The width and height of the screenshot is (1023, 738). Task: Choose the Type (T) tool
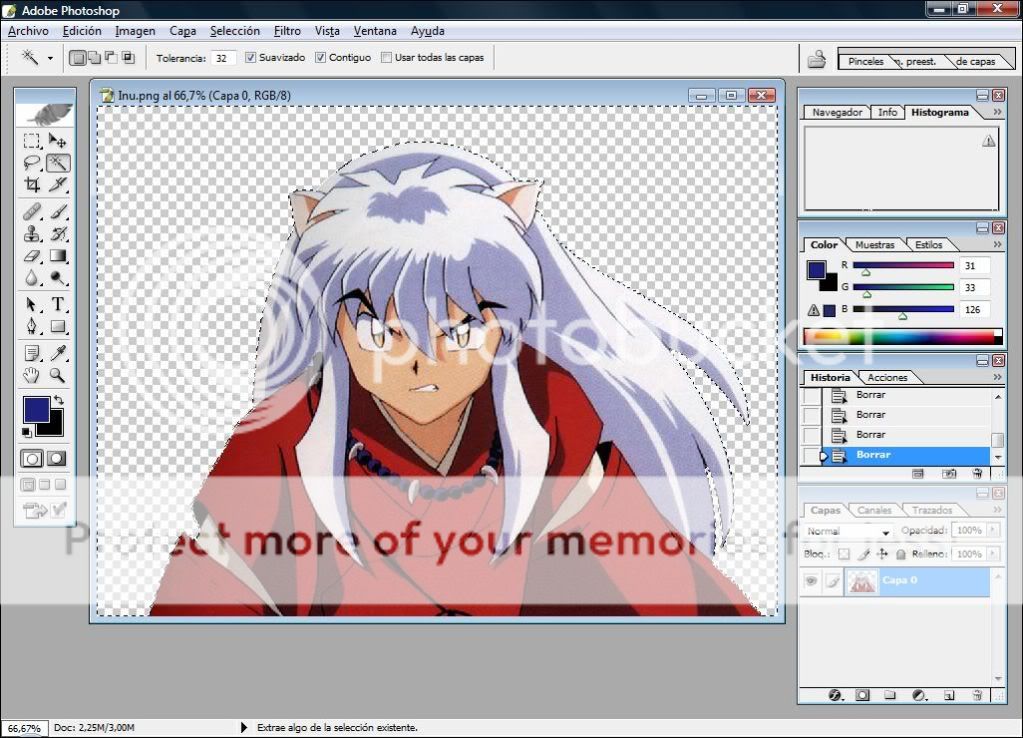[x=58, y=304]
